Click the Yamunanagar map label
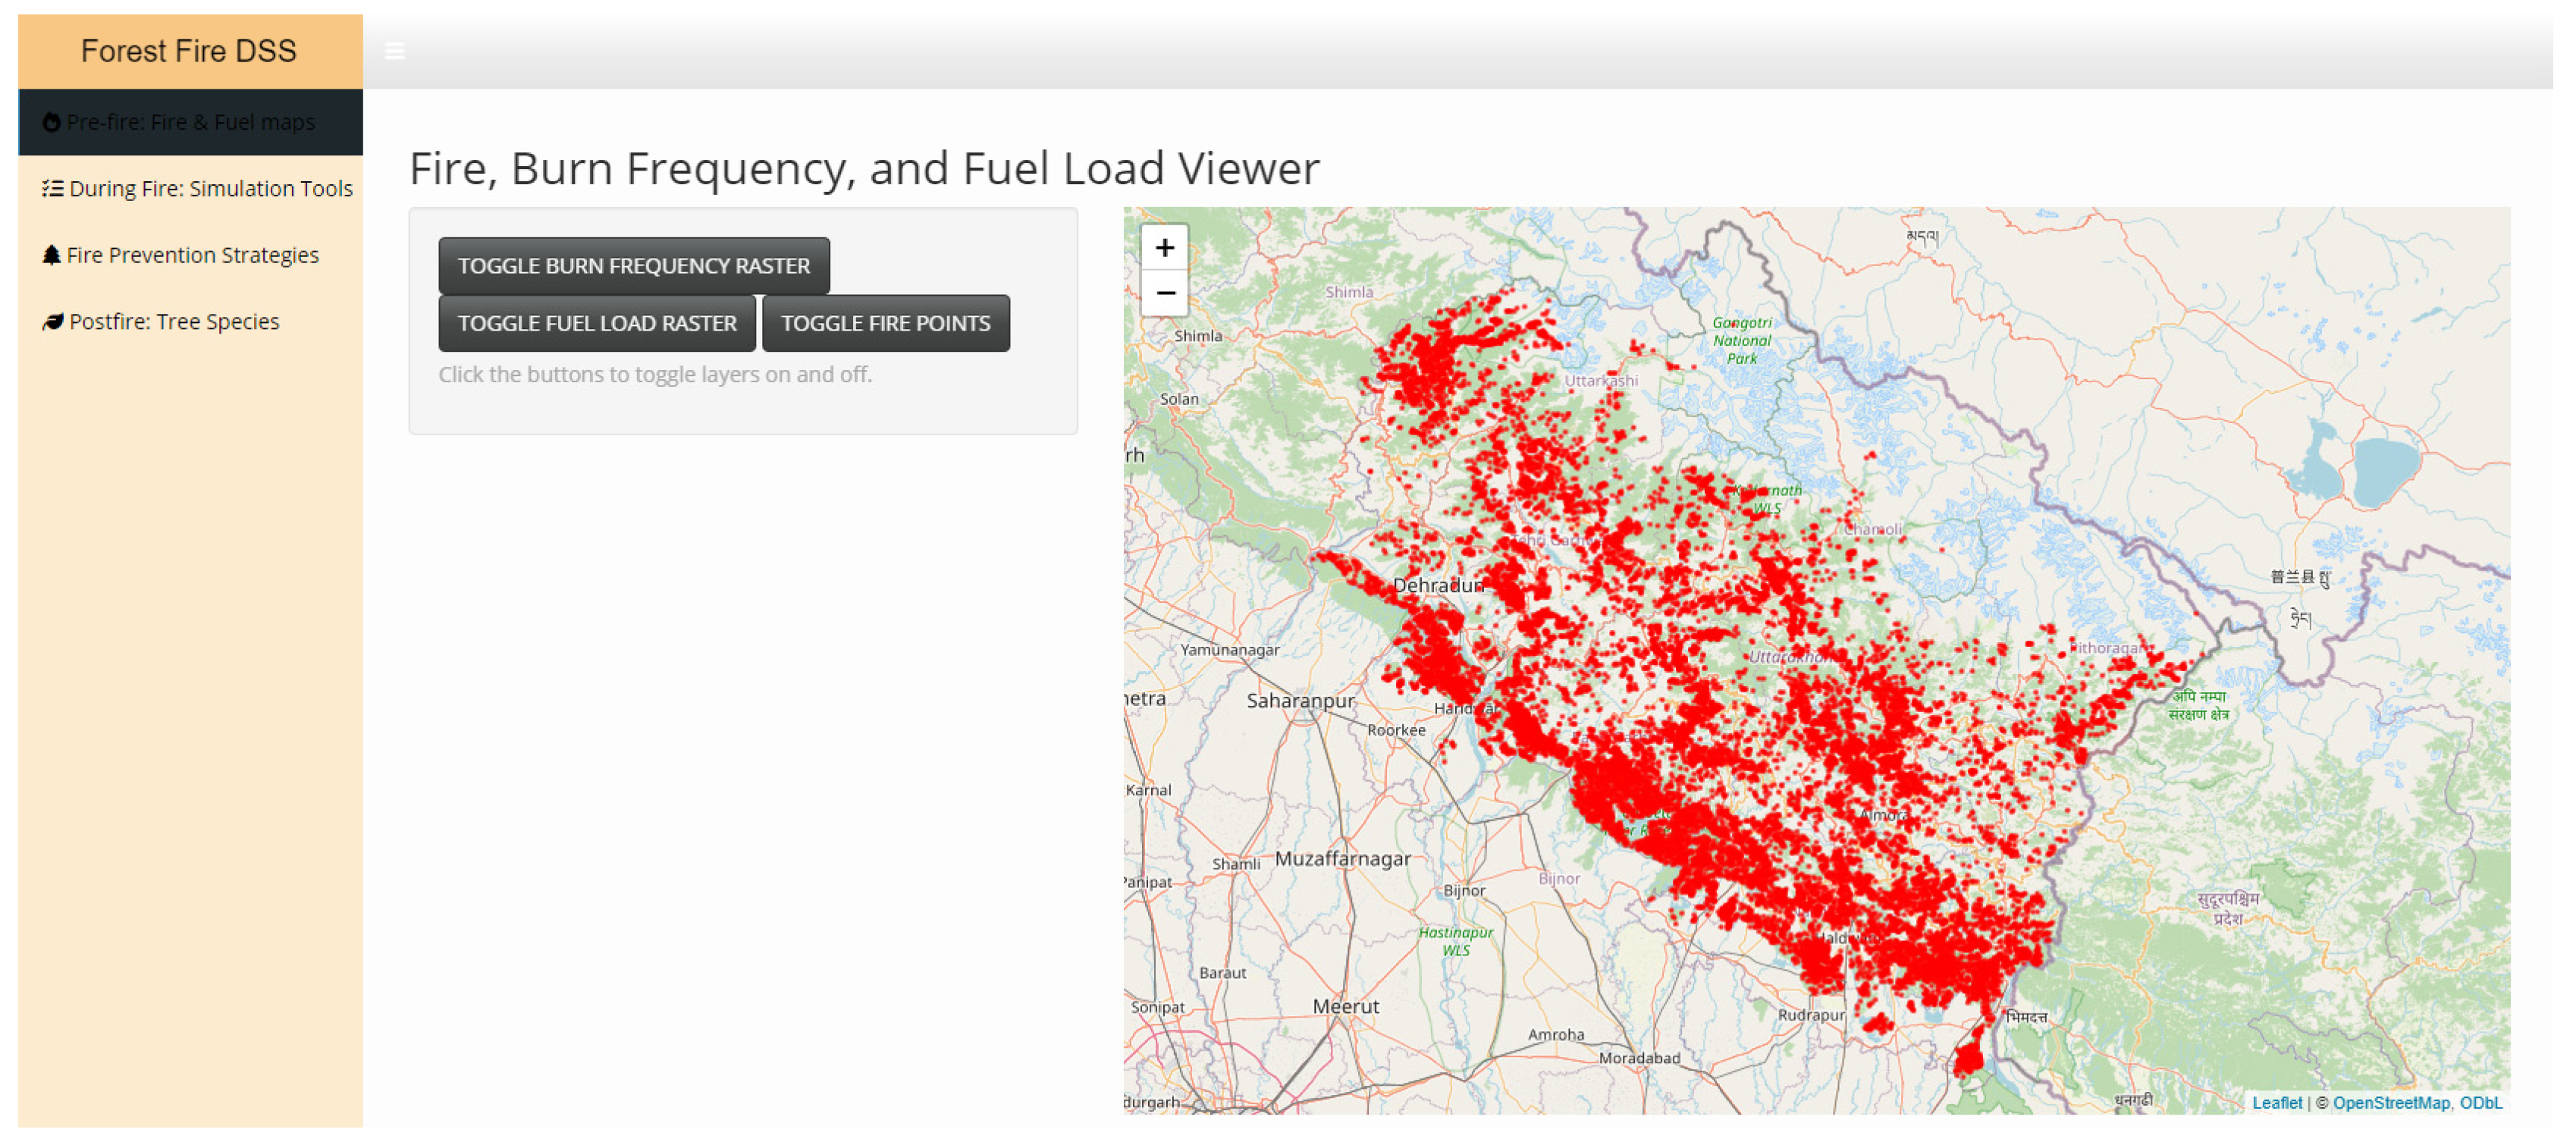This screenshot has width=2576, height=1145. (x=1230, y=650)
